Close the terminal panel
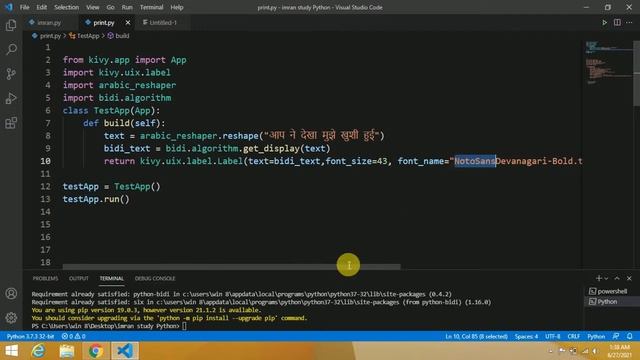Image resolution: width=640 pixels, height=360 pixels. pyautogui.click(x=629, y=278)
